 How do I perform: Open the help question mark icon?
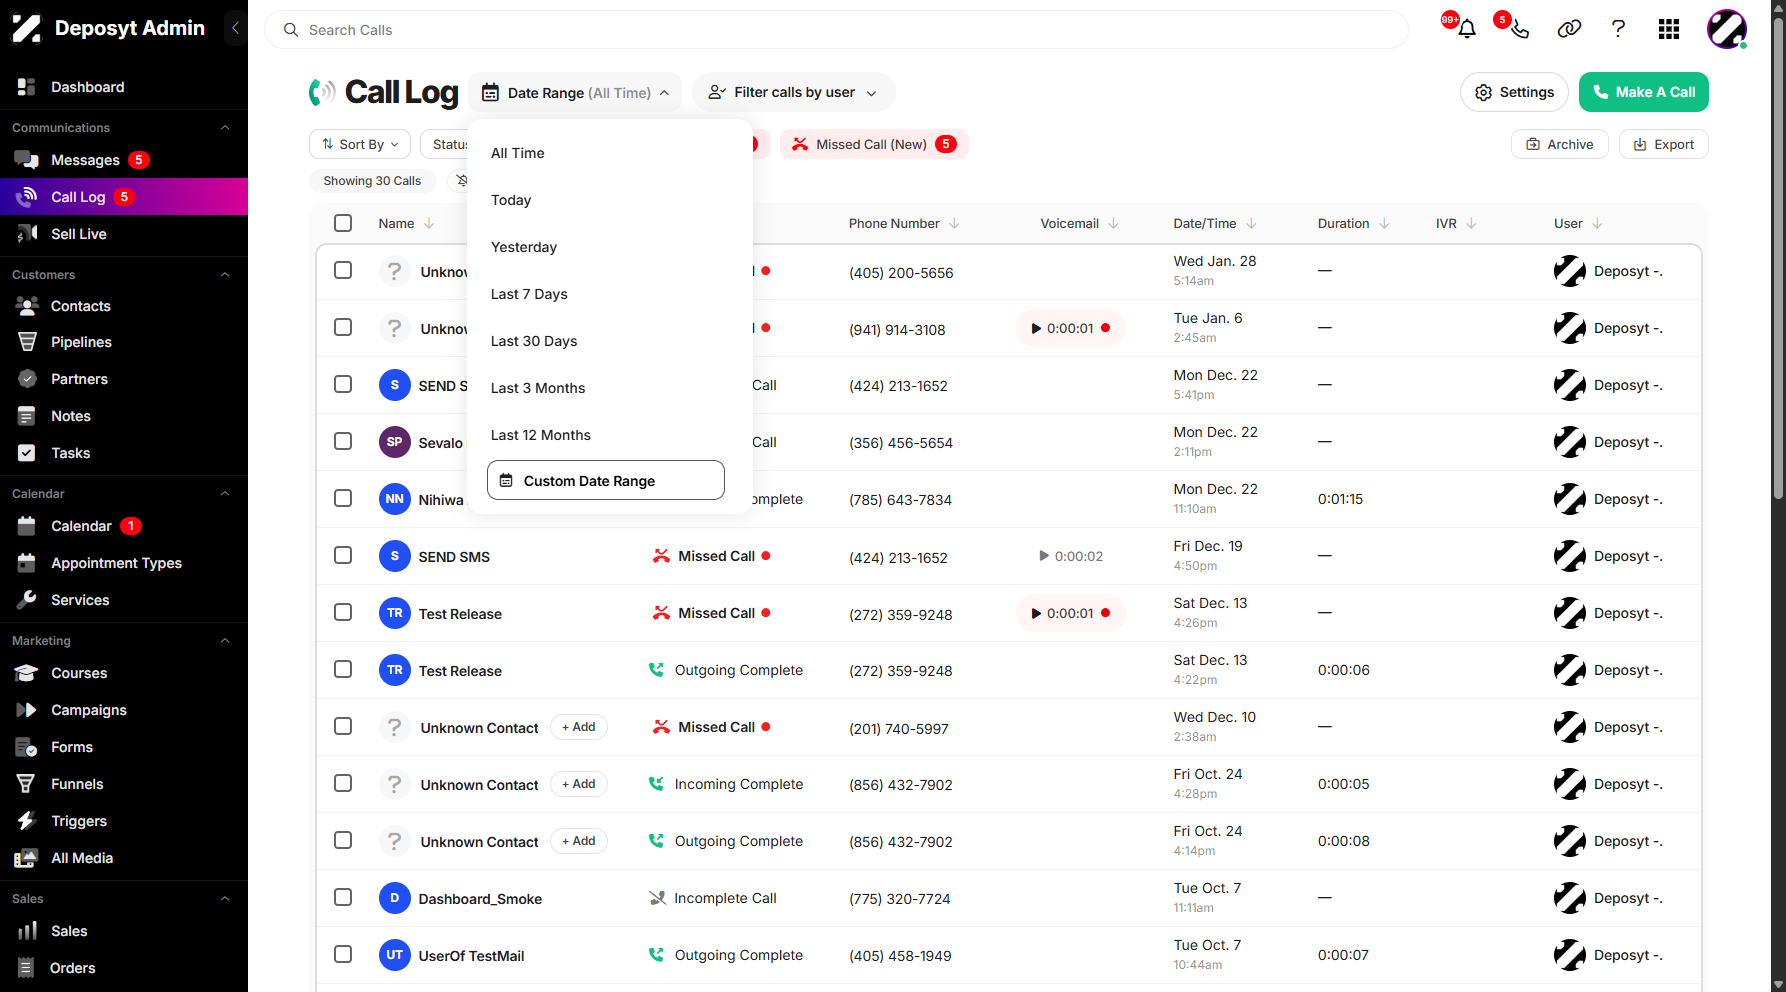(x=1618, y=29)
